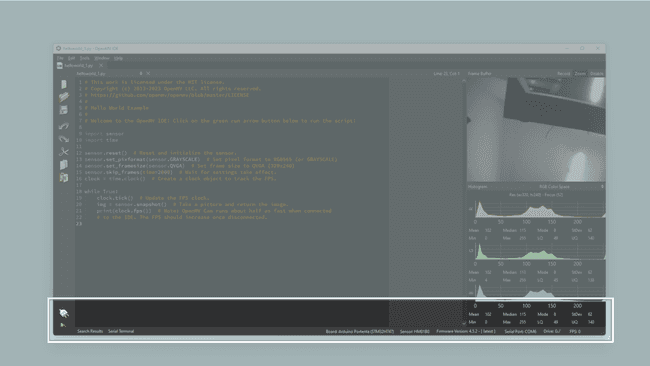Open the document selector dropdown for helloworld_1.py
The height and width of the screenshot is (366, 650).
pos(109,73)
